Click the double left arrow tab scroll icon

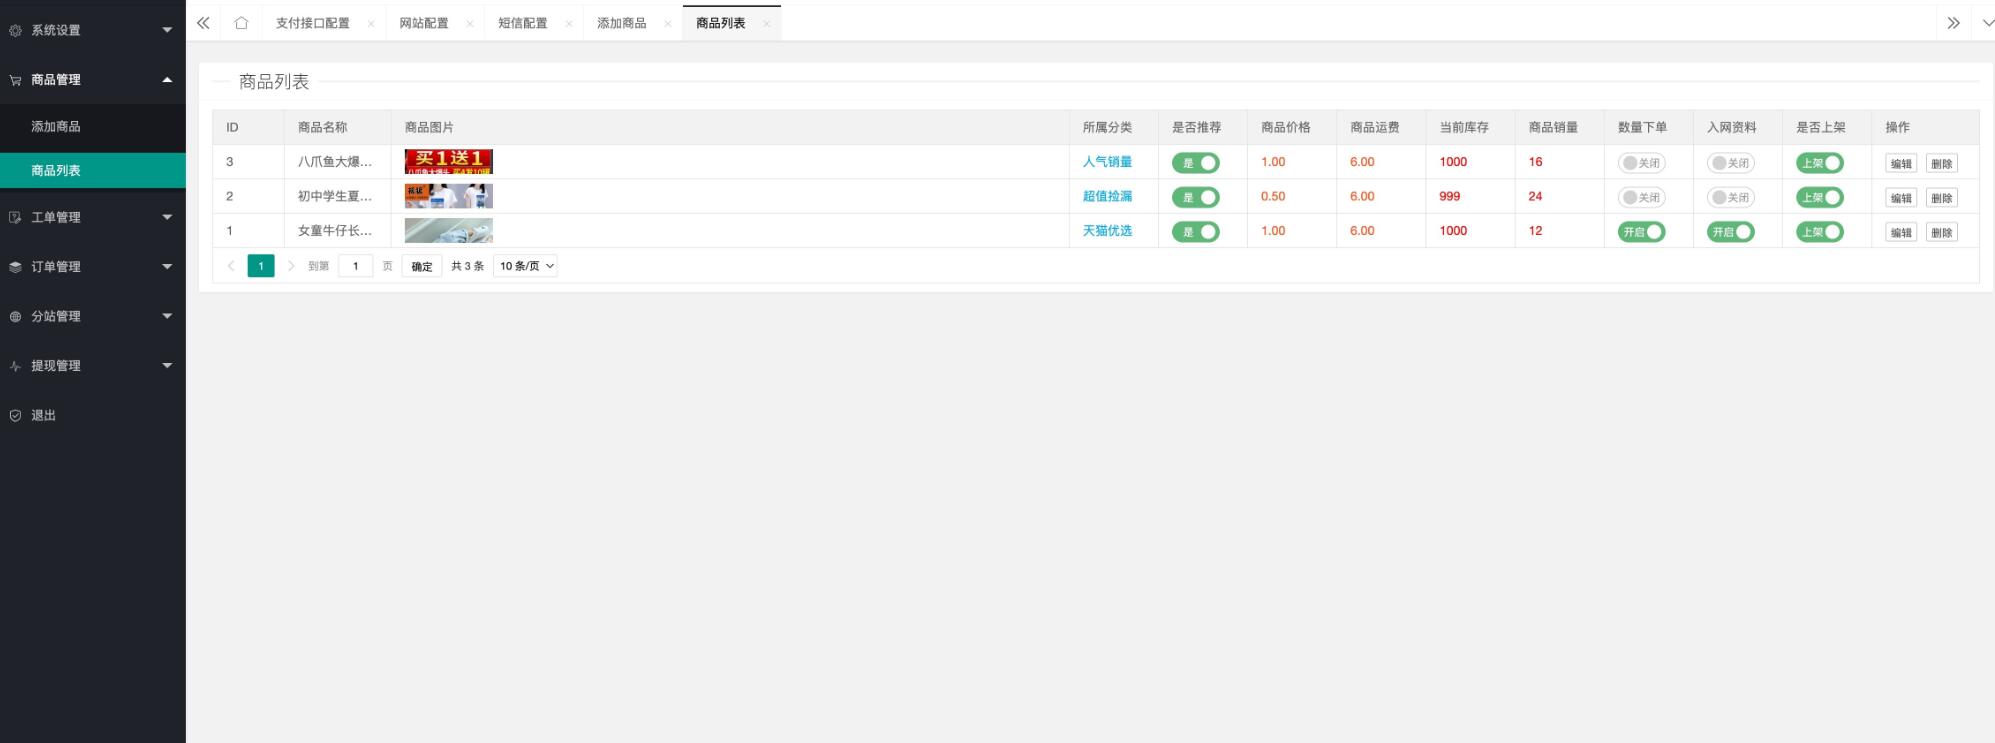click(203, 23)
